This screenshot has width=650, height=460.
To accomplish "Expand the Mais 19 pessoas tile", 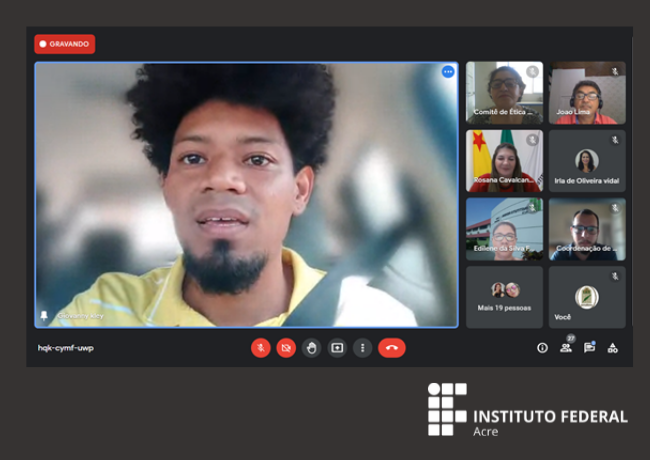I will point(504,296).
